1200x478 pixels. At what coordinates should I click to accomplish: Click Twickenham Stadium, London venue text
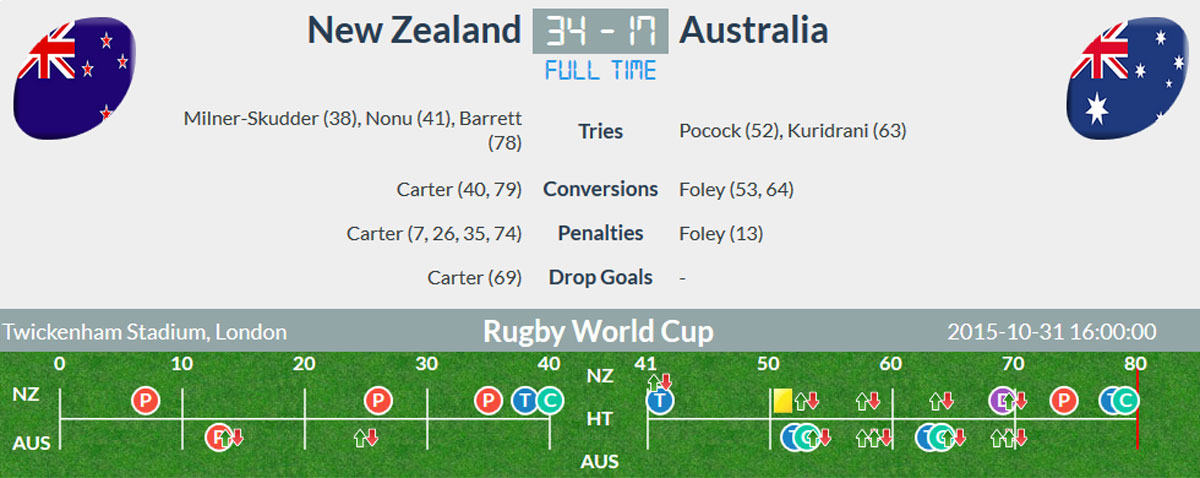(145, 332)
